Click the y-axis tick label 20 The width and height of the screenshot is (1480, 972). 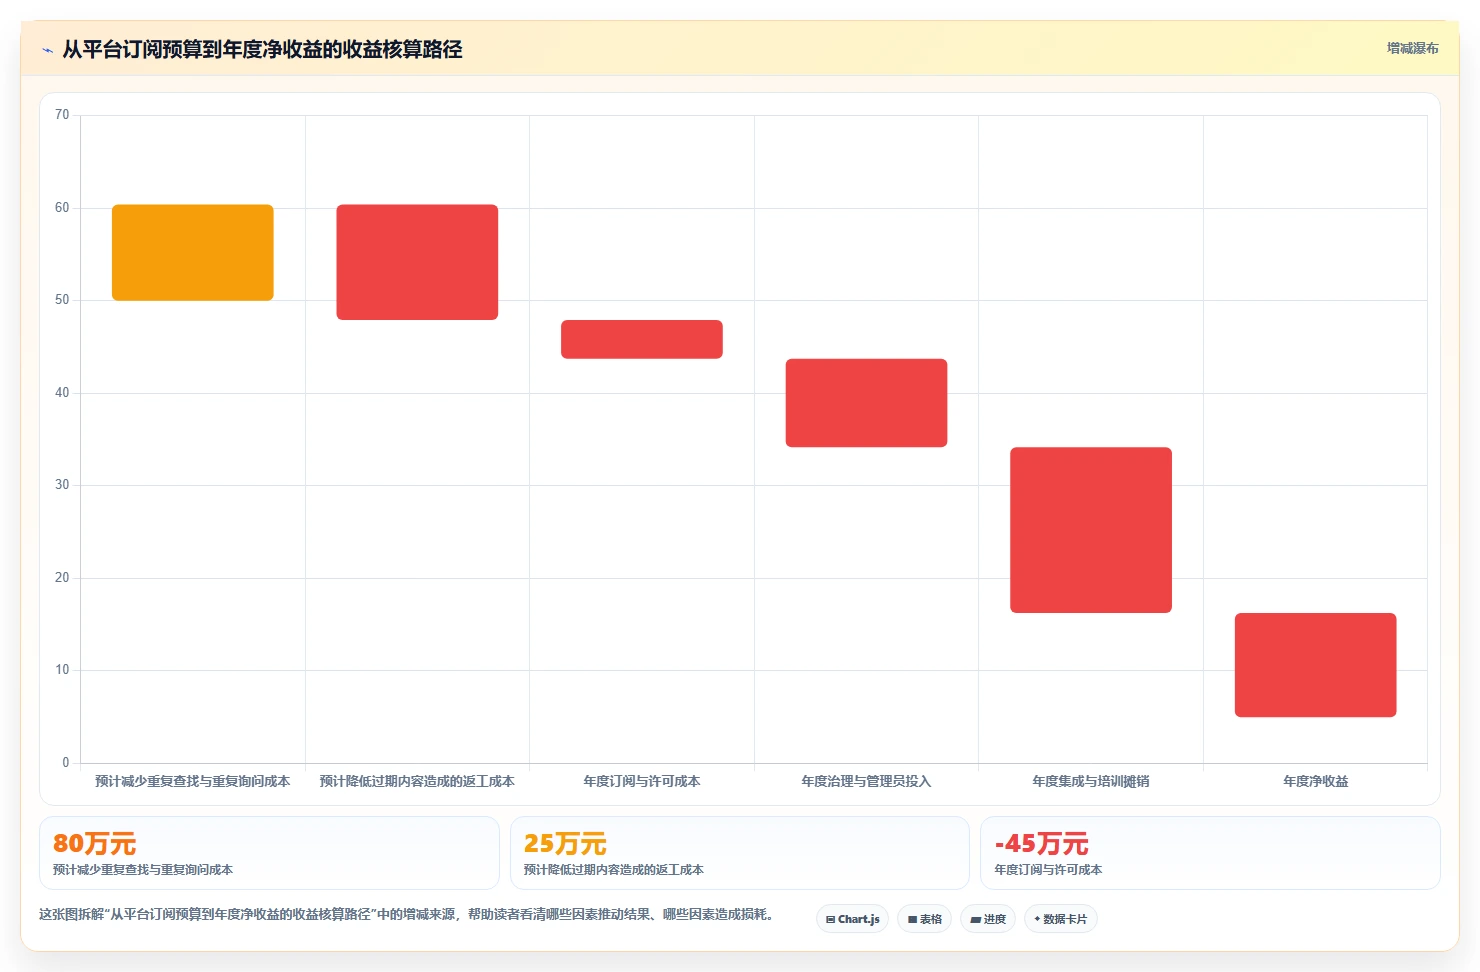pos(62,578)
